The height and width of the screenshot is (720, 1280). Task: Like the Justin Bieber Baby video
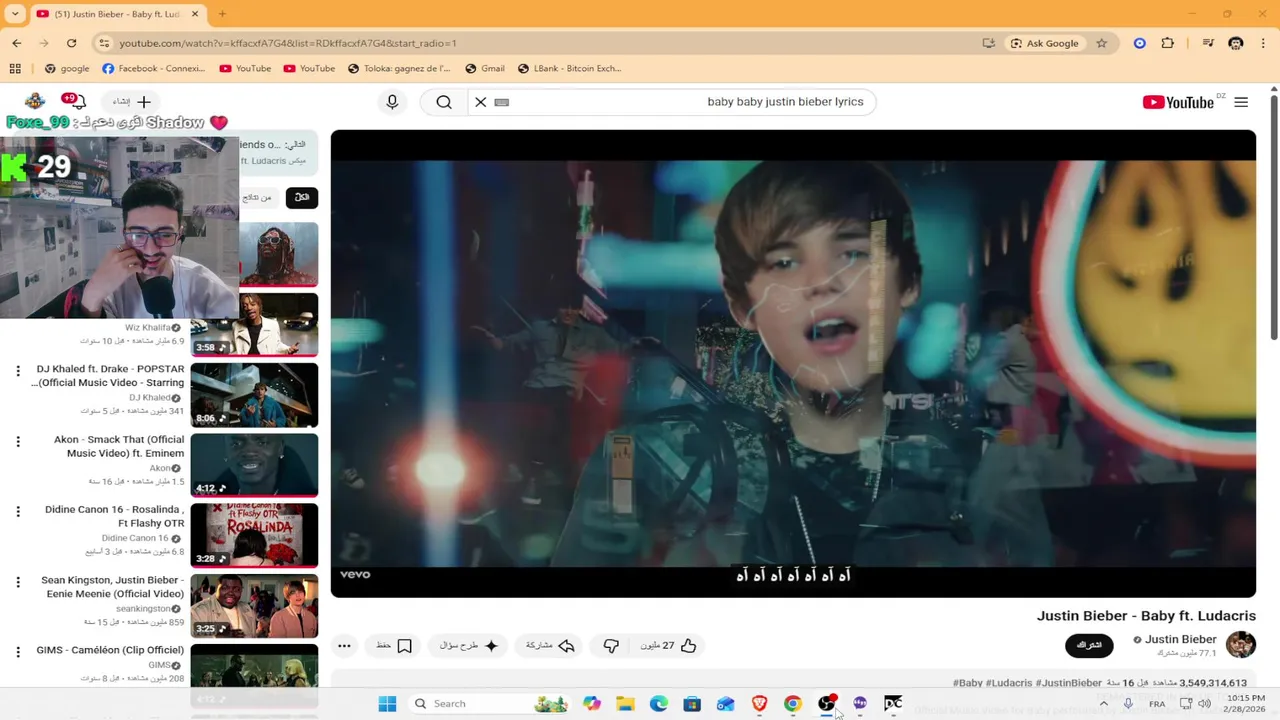click(668, 646)
